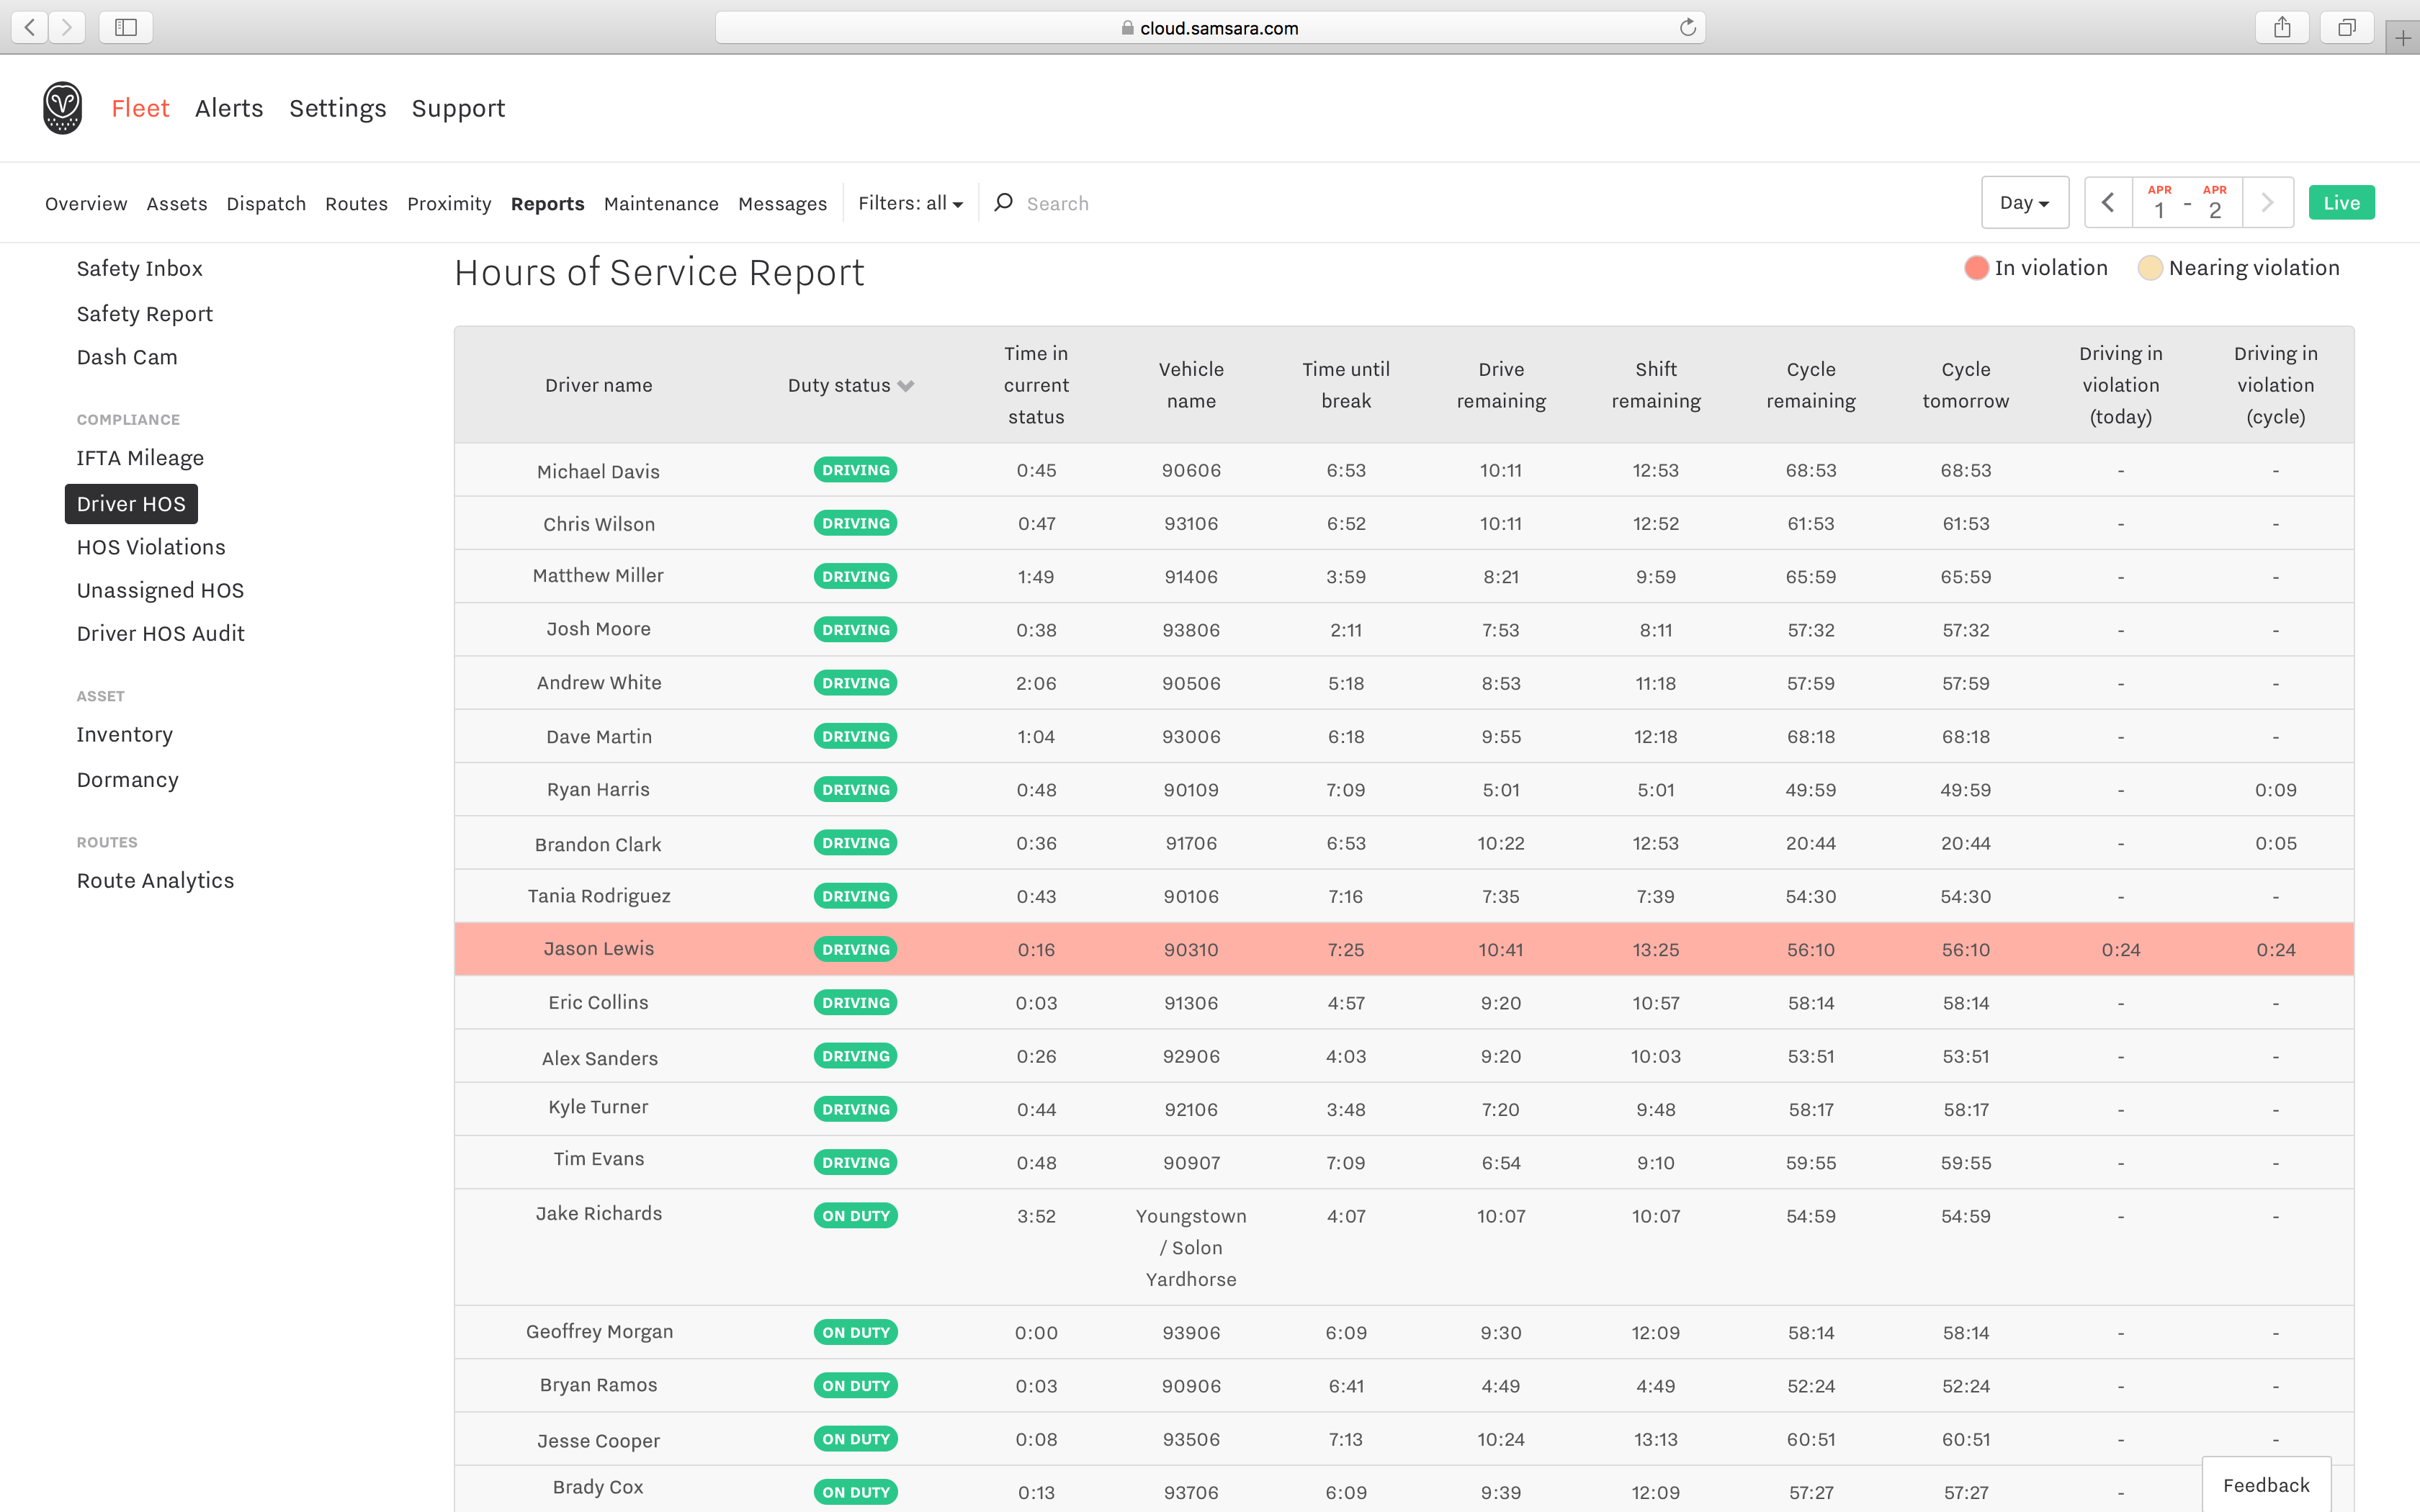The width and height of the screenshot is (2420, 1512).
Task: Reload the page in Safari
Action: 1687,28
